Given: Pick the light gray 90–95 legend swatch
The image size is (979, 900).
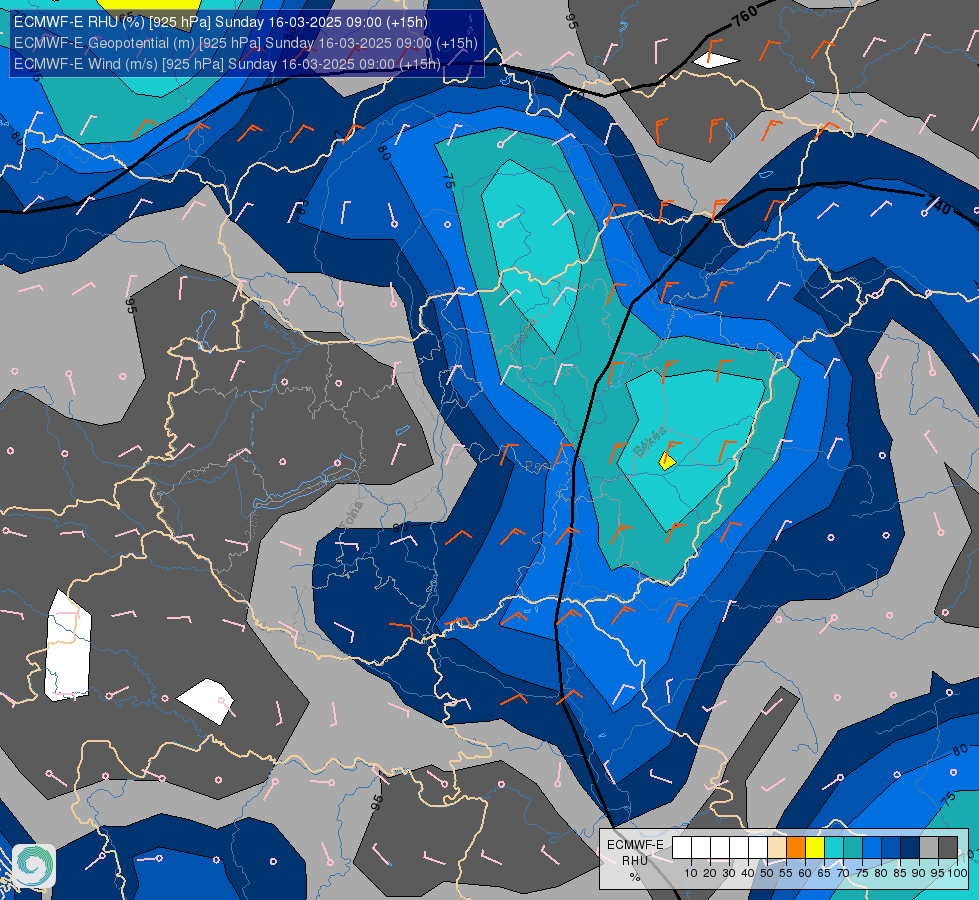Looking at the screenshot, I should click(x=929, y=847).
